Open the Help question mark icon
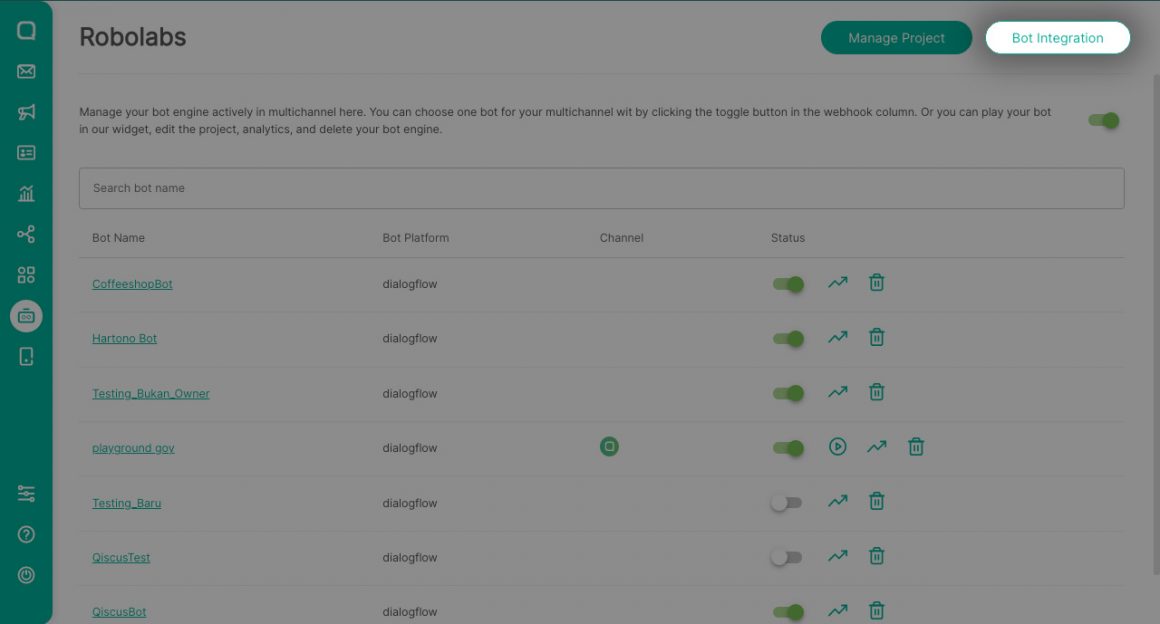 click(26, 534)
